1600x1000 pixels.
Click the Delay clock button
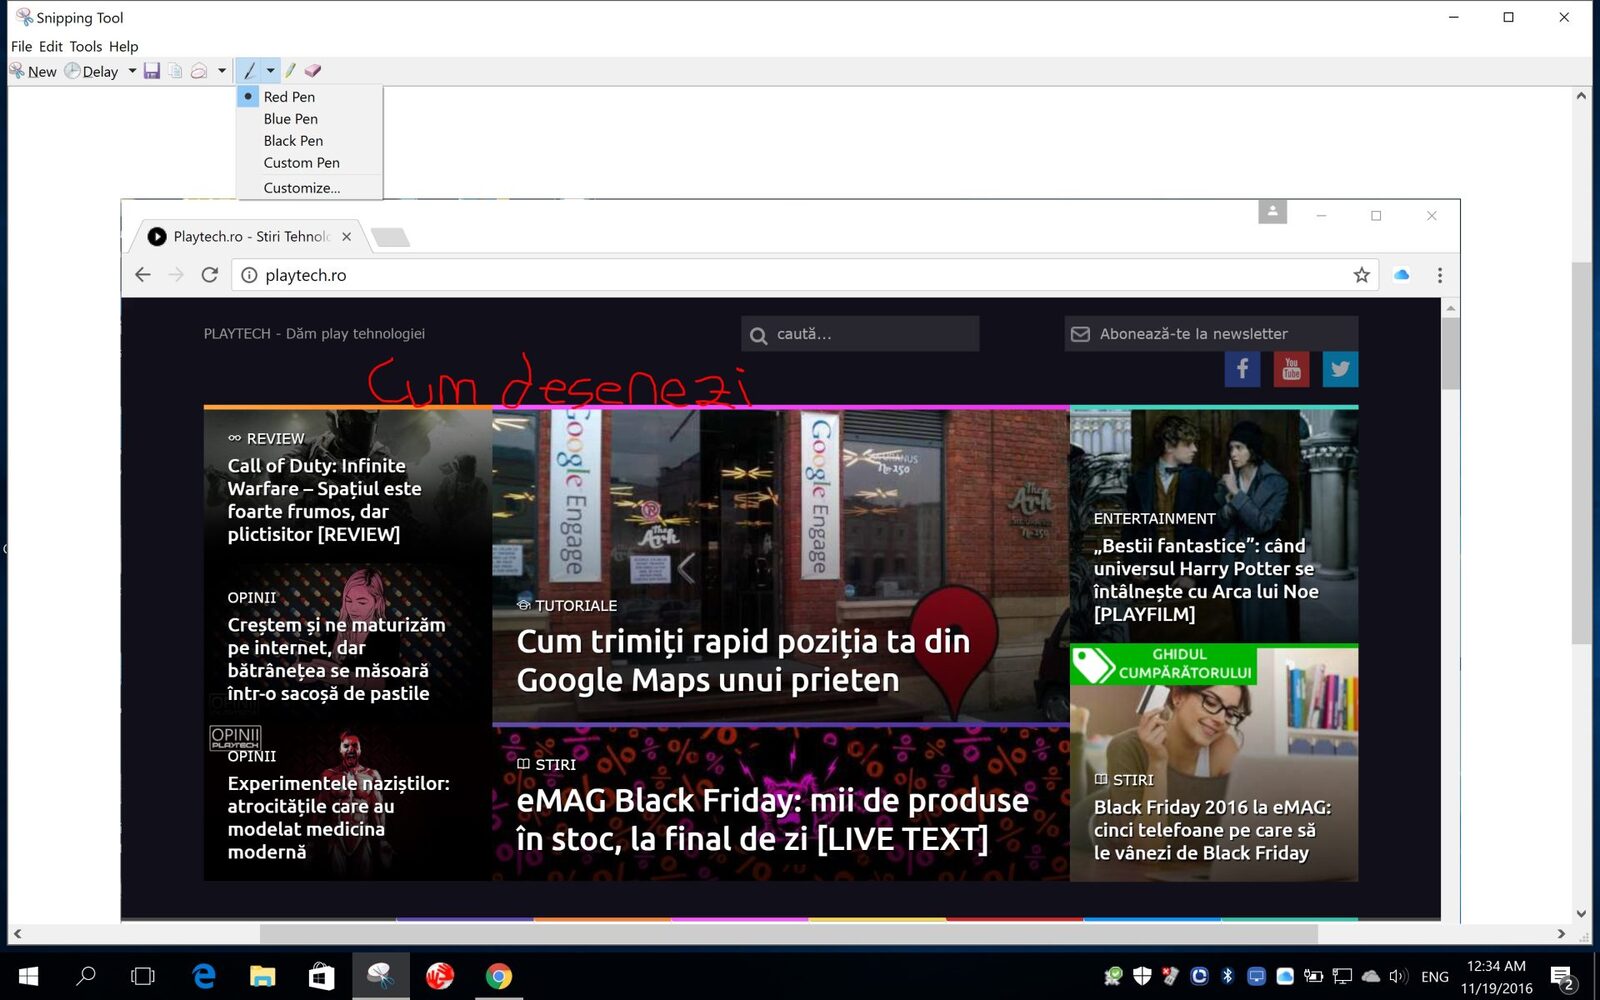(91, 71)
